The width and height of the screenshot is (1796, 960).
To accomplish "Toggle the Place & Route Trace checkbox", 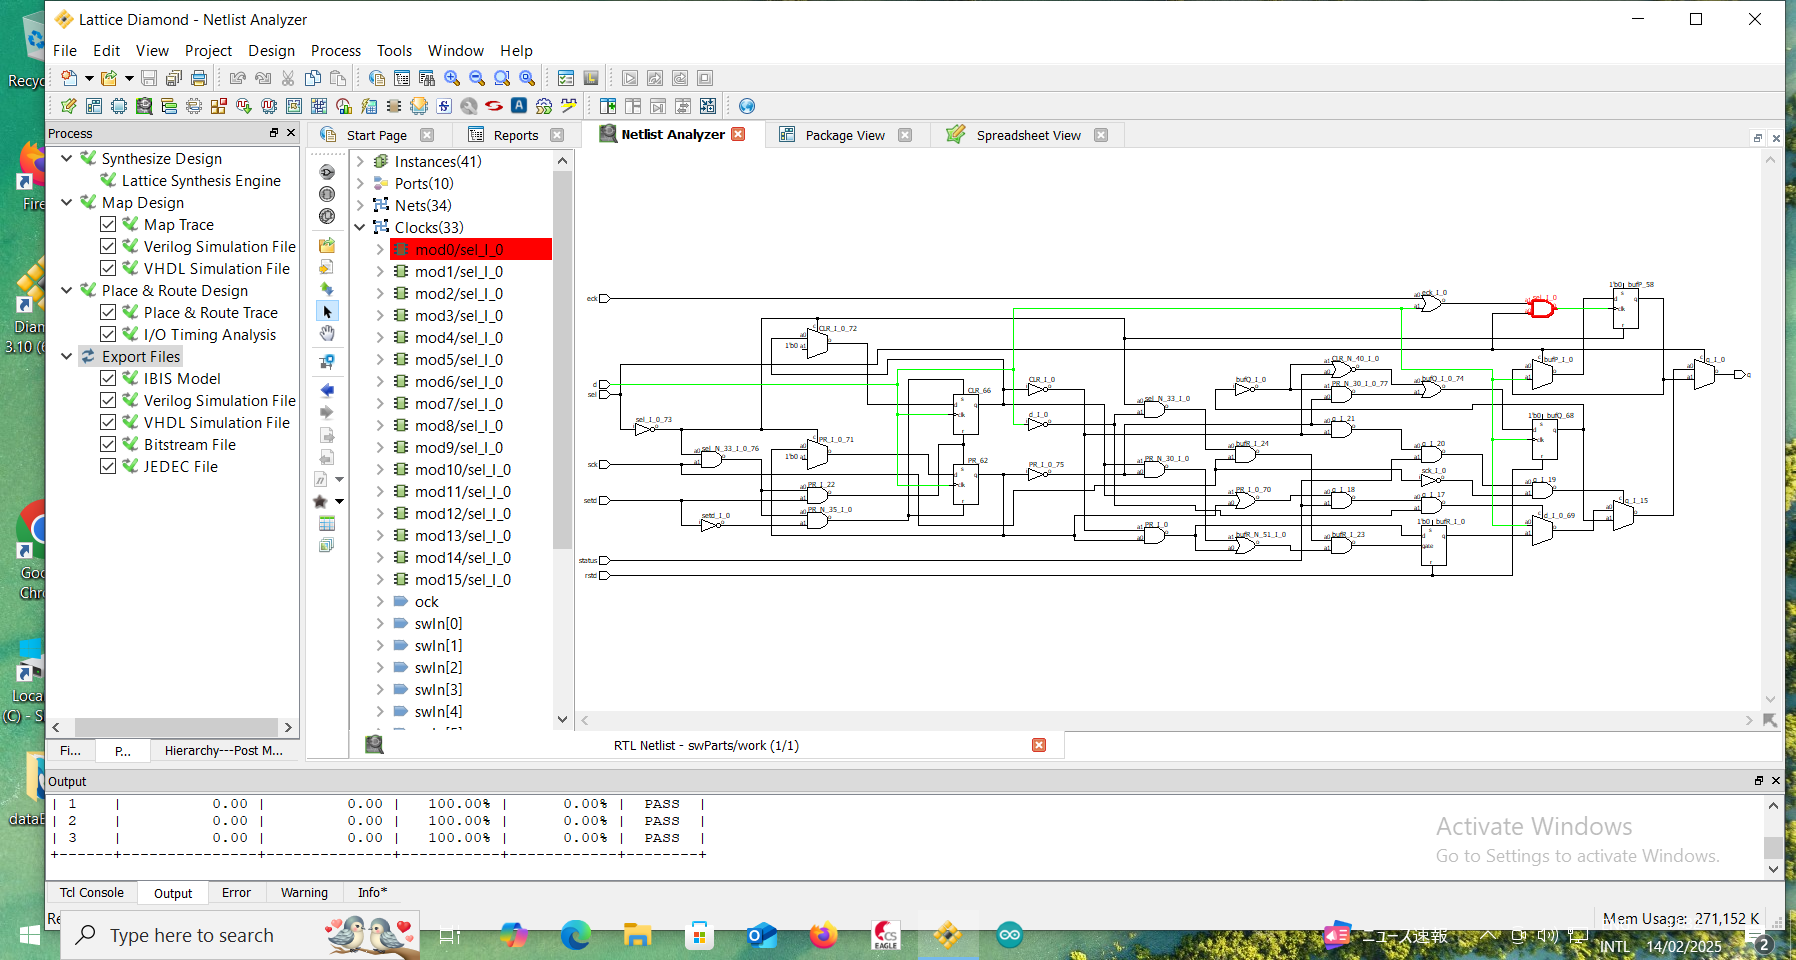I will click(x=108, y=312).
